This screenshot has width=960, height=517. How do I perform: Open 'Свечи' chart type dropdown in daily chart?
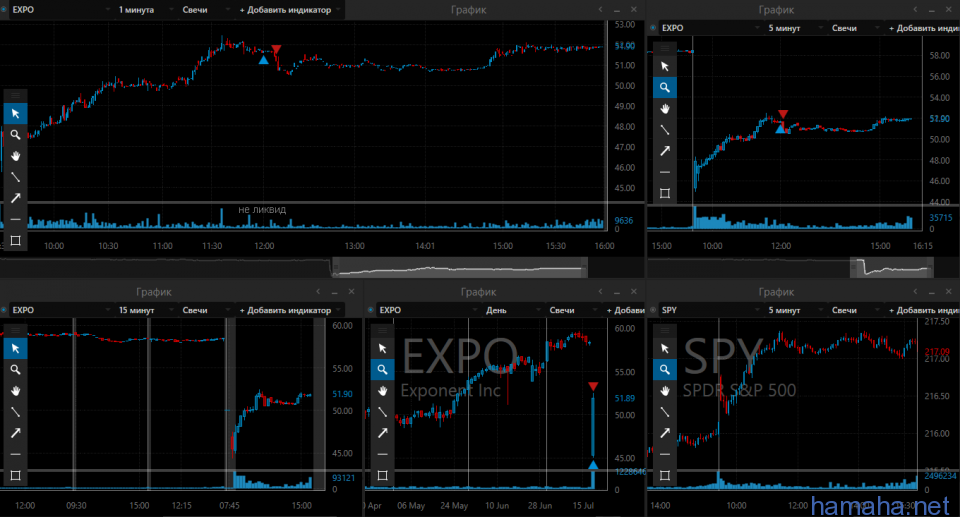(572, 310)
